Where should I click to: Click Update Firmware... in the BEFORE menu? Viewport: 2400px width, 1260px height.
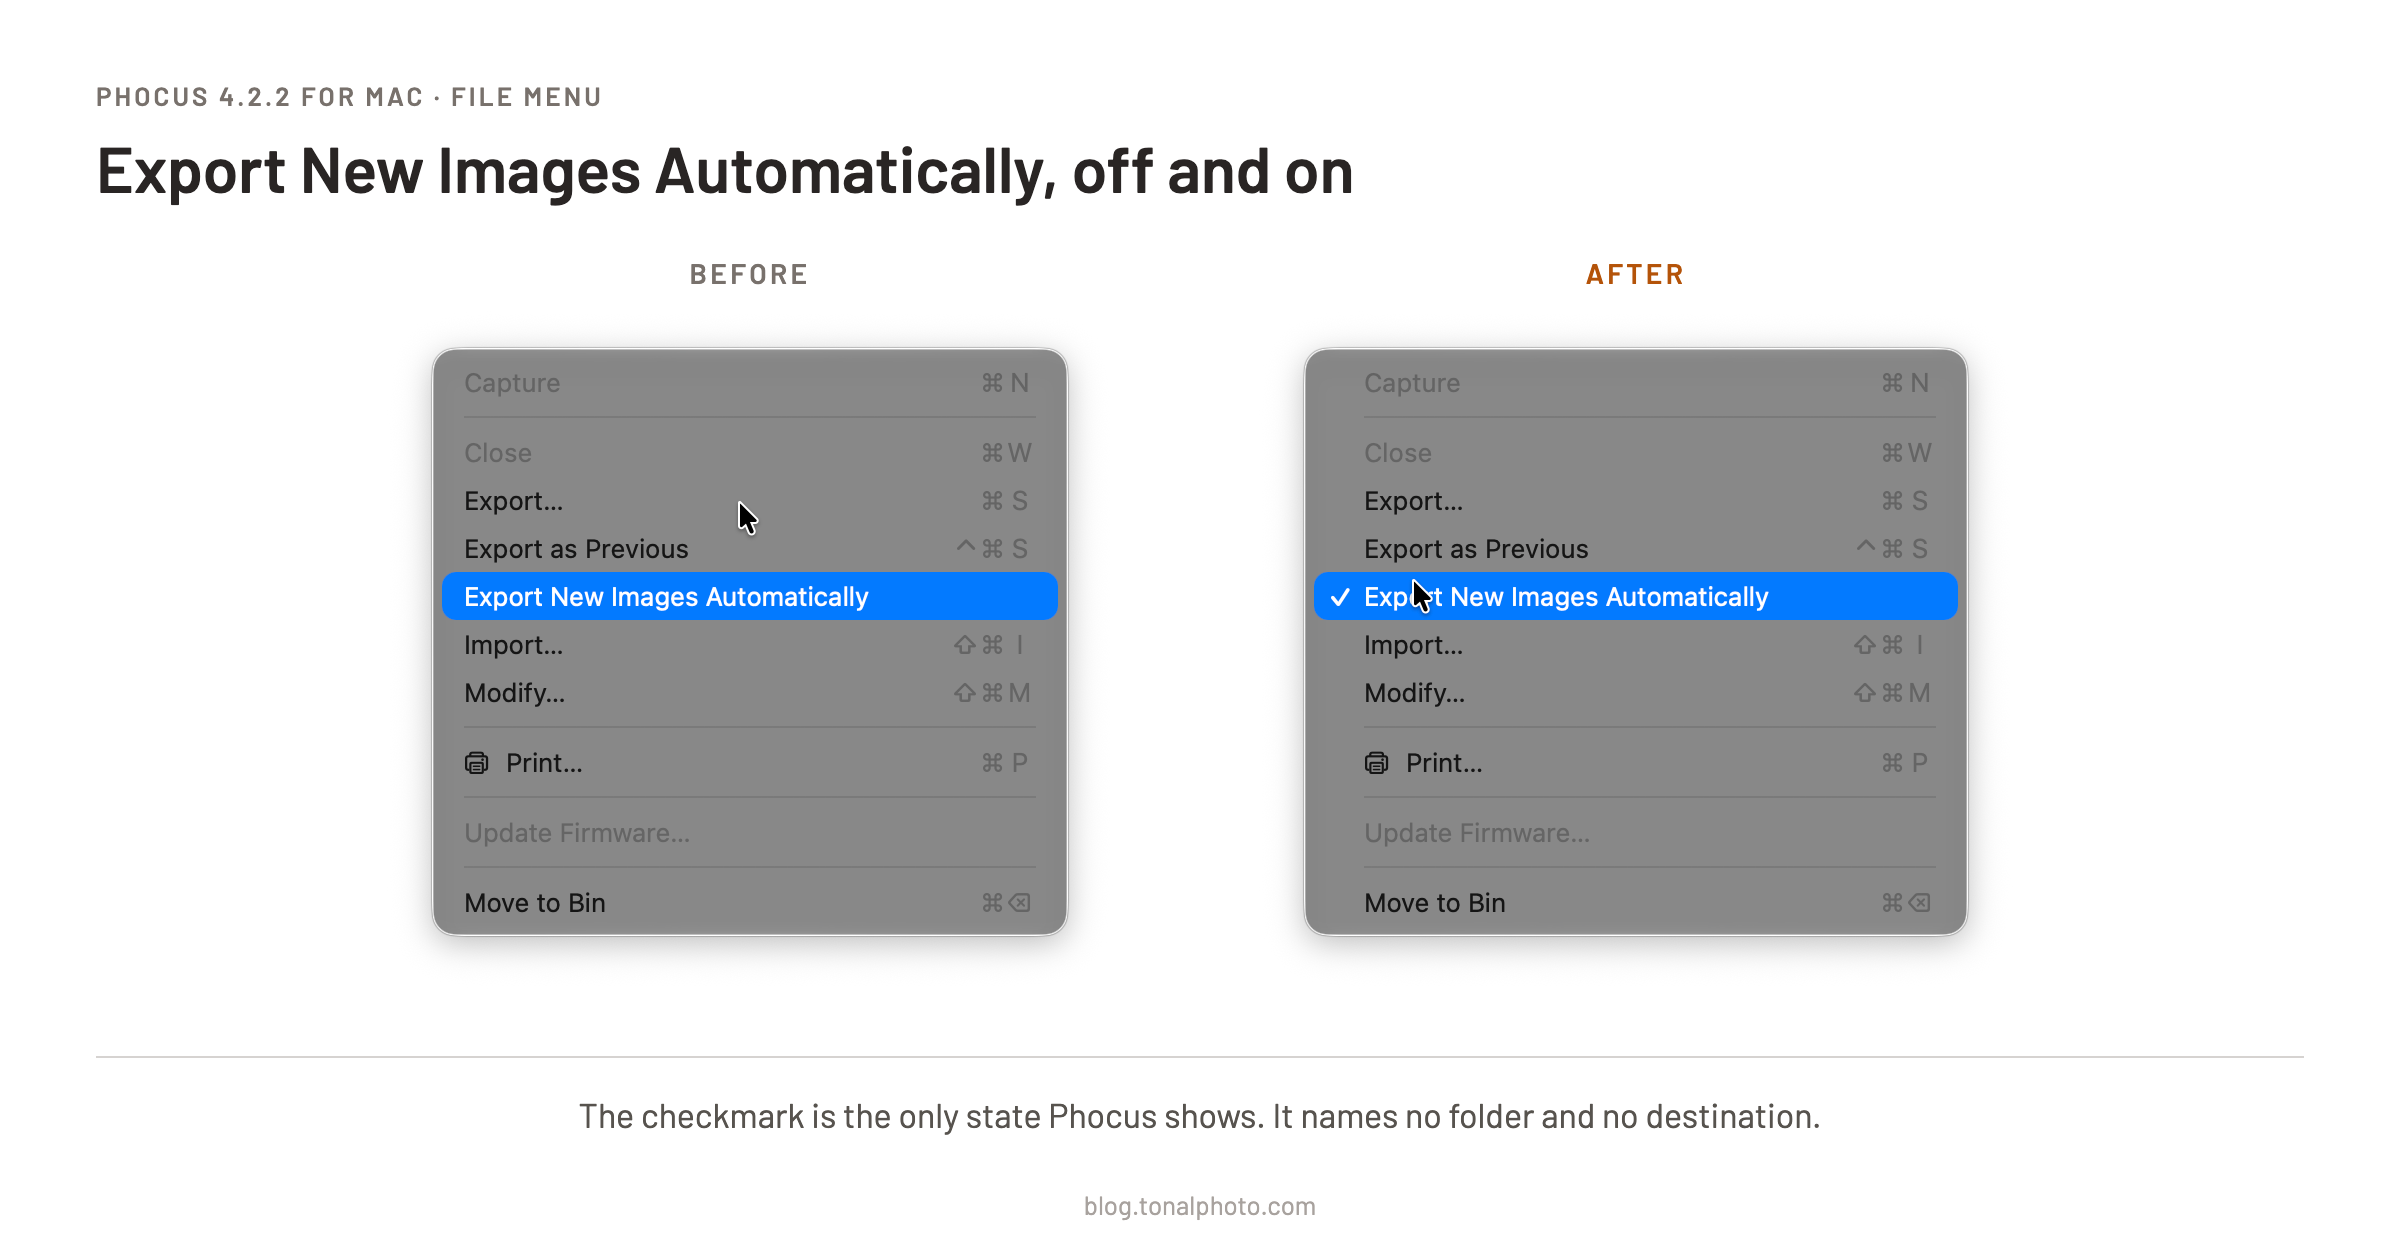pyautogui.click(x=749, y=833)
